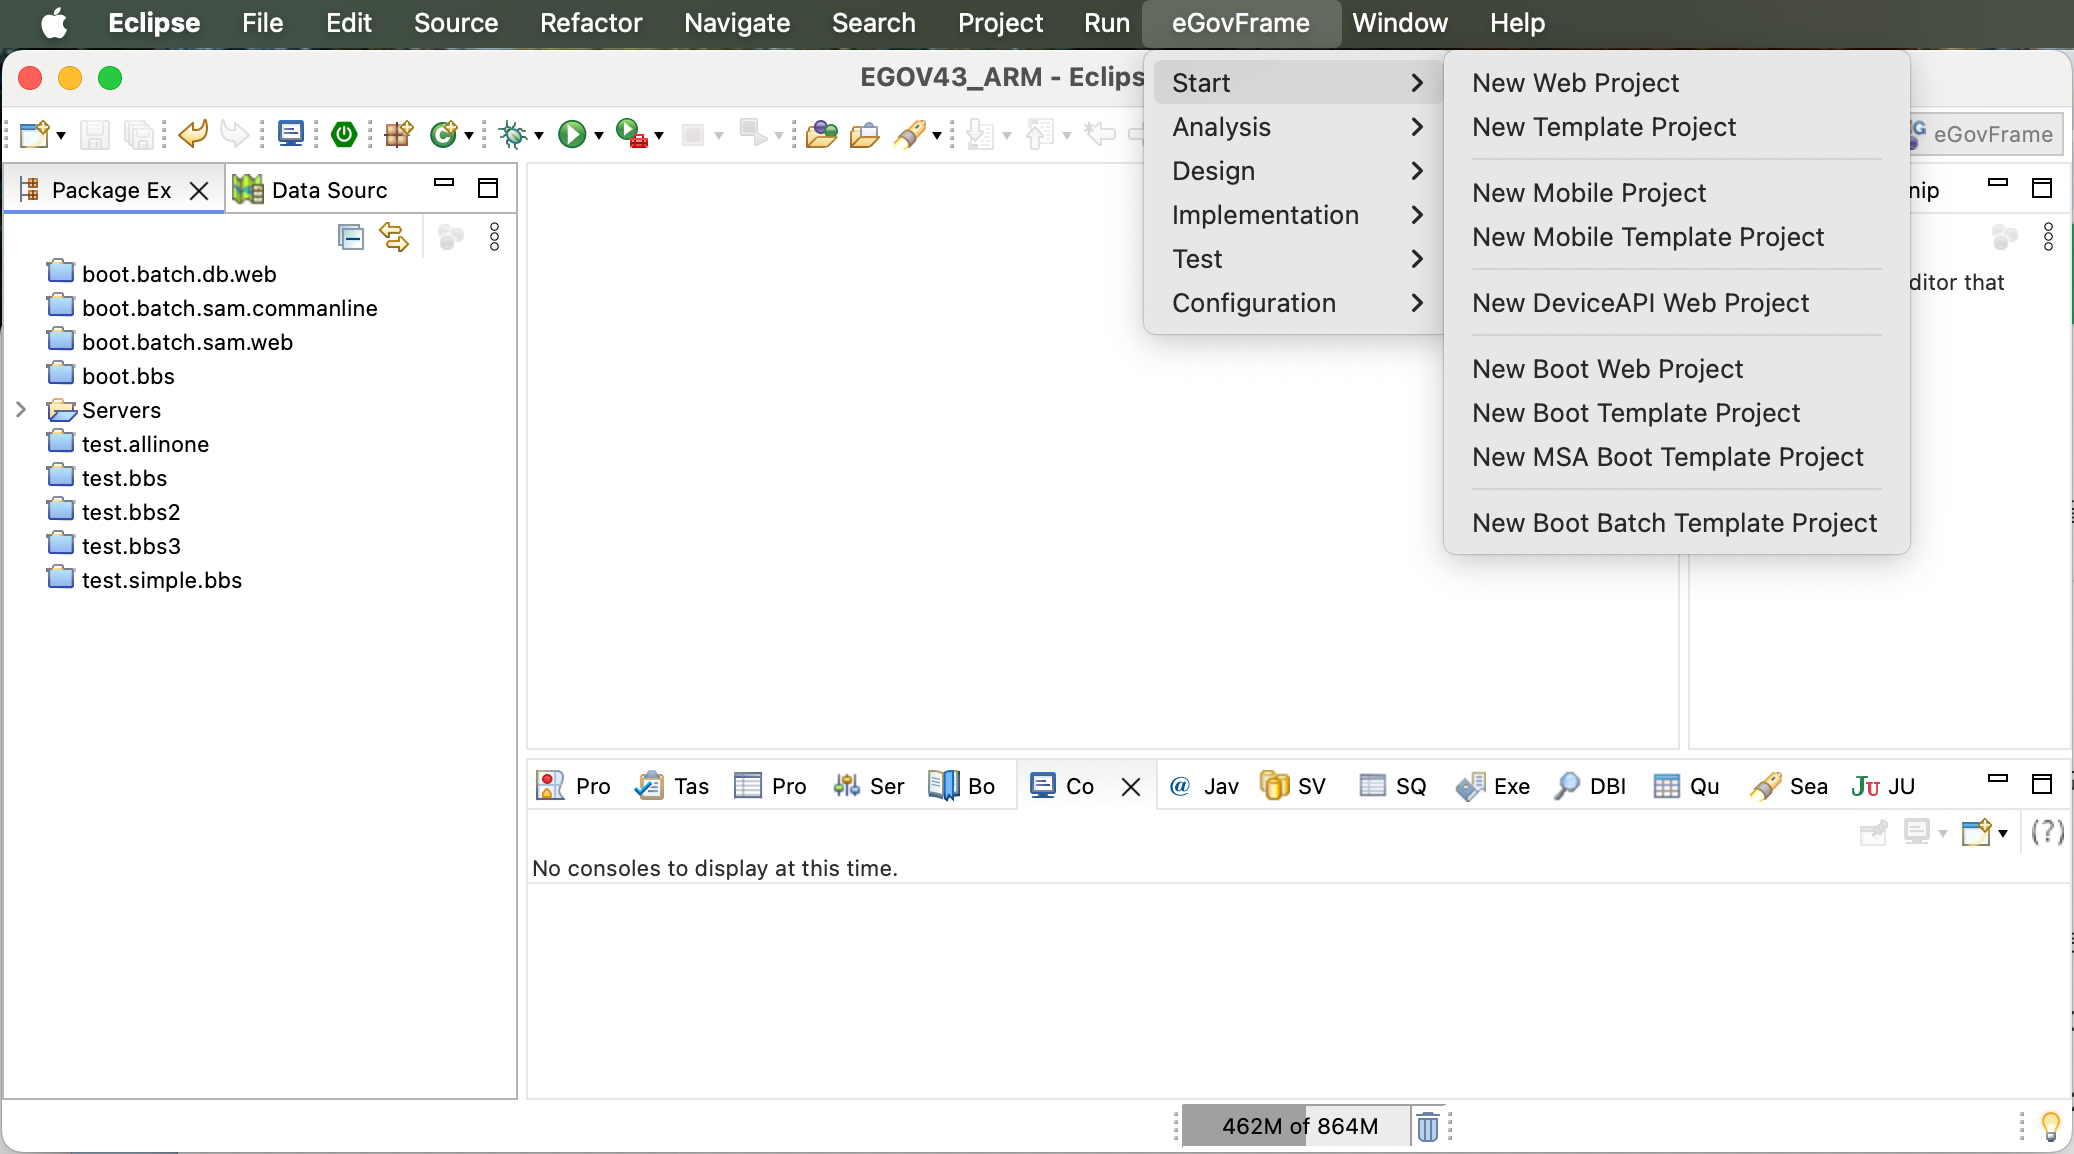Expand the Servers folder tree node
This screenshot has width=2074, height=1154.
tap(21, 410)
